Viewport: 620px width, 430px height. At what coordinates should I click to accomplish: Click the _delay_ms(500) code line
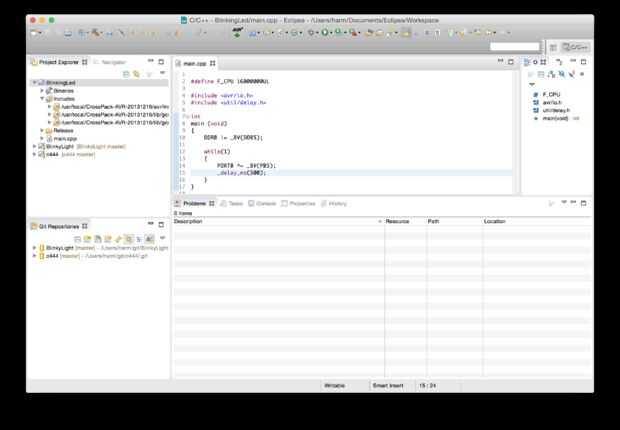(241, 173)
